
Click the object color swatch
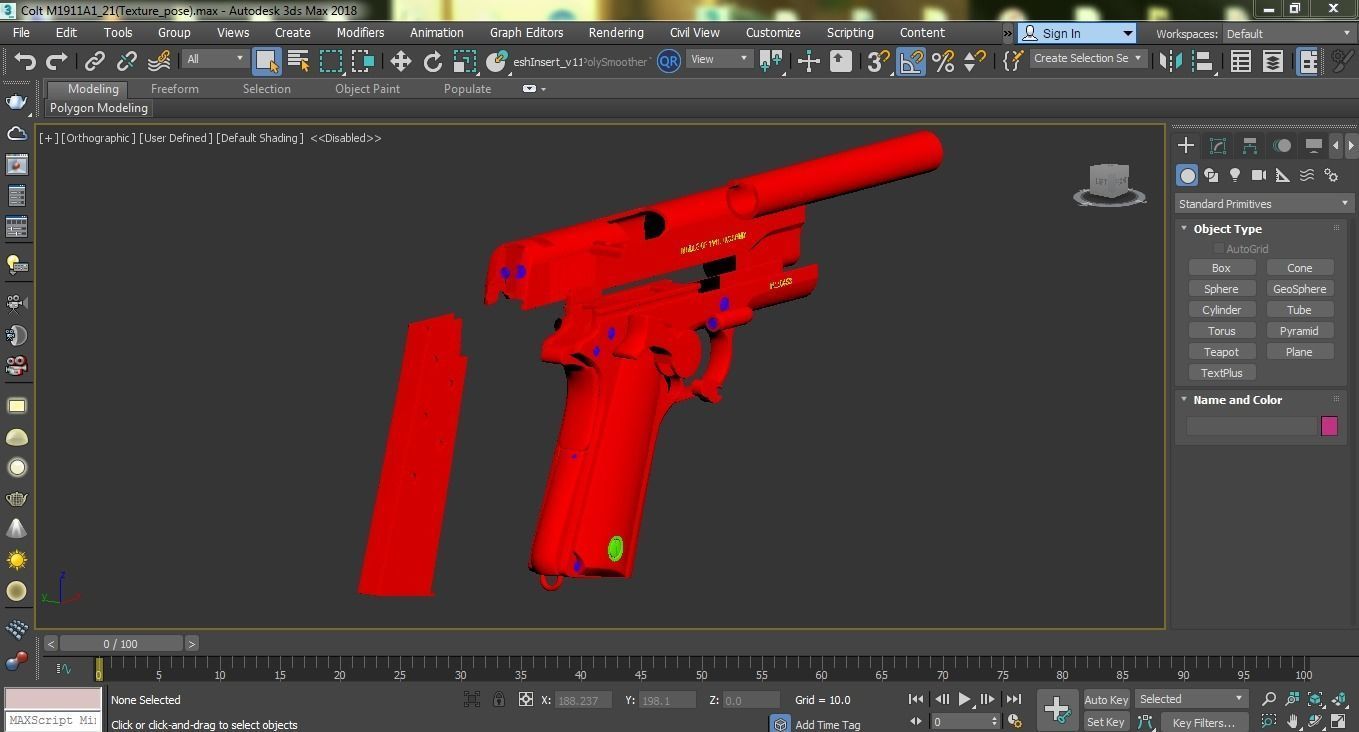coord(1329,426)
